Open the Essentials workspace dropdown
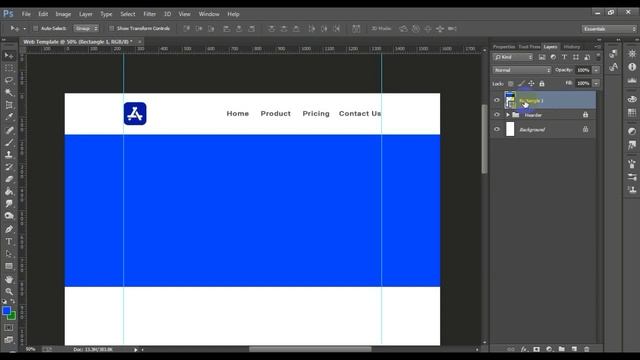Image resolution: width=640 pixels, height=360 pixels. (x=609, y=29)
